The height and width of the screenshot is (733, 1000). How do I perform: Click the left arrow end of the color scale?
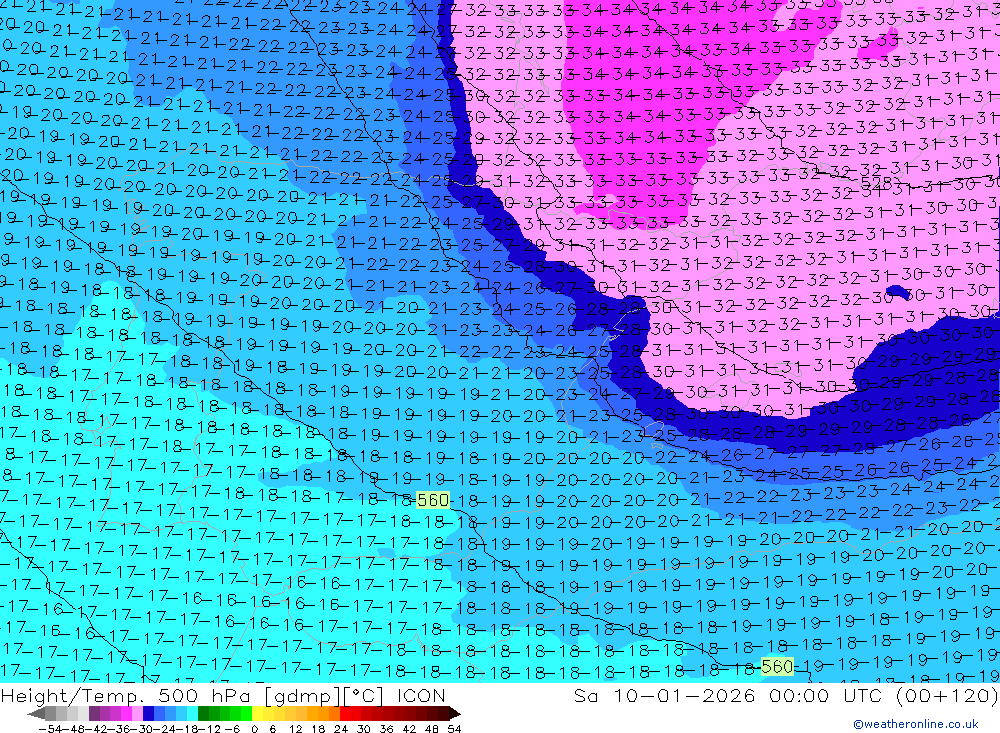[x=36, y=714]
